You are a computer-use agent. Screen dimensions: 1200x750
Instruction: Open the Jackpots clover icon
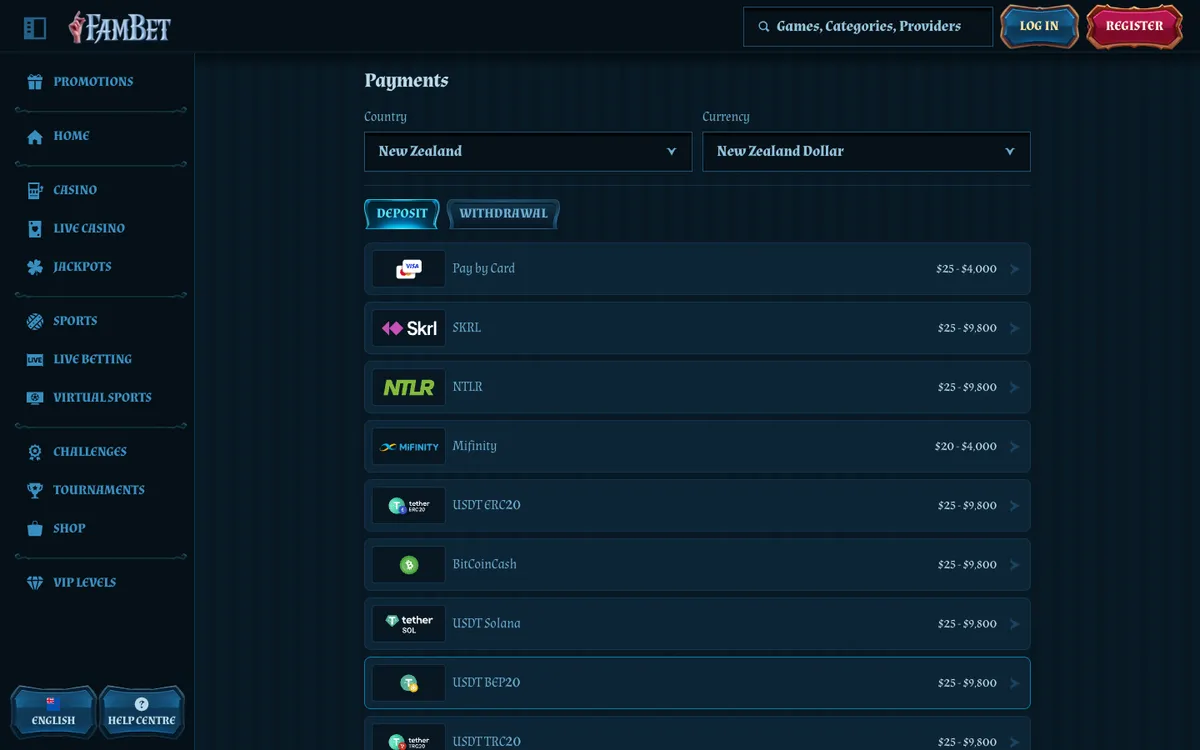pyautogui.click(x=35, y=267)
